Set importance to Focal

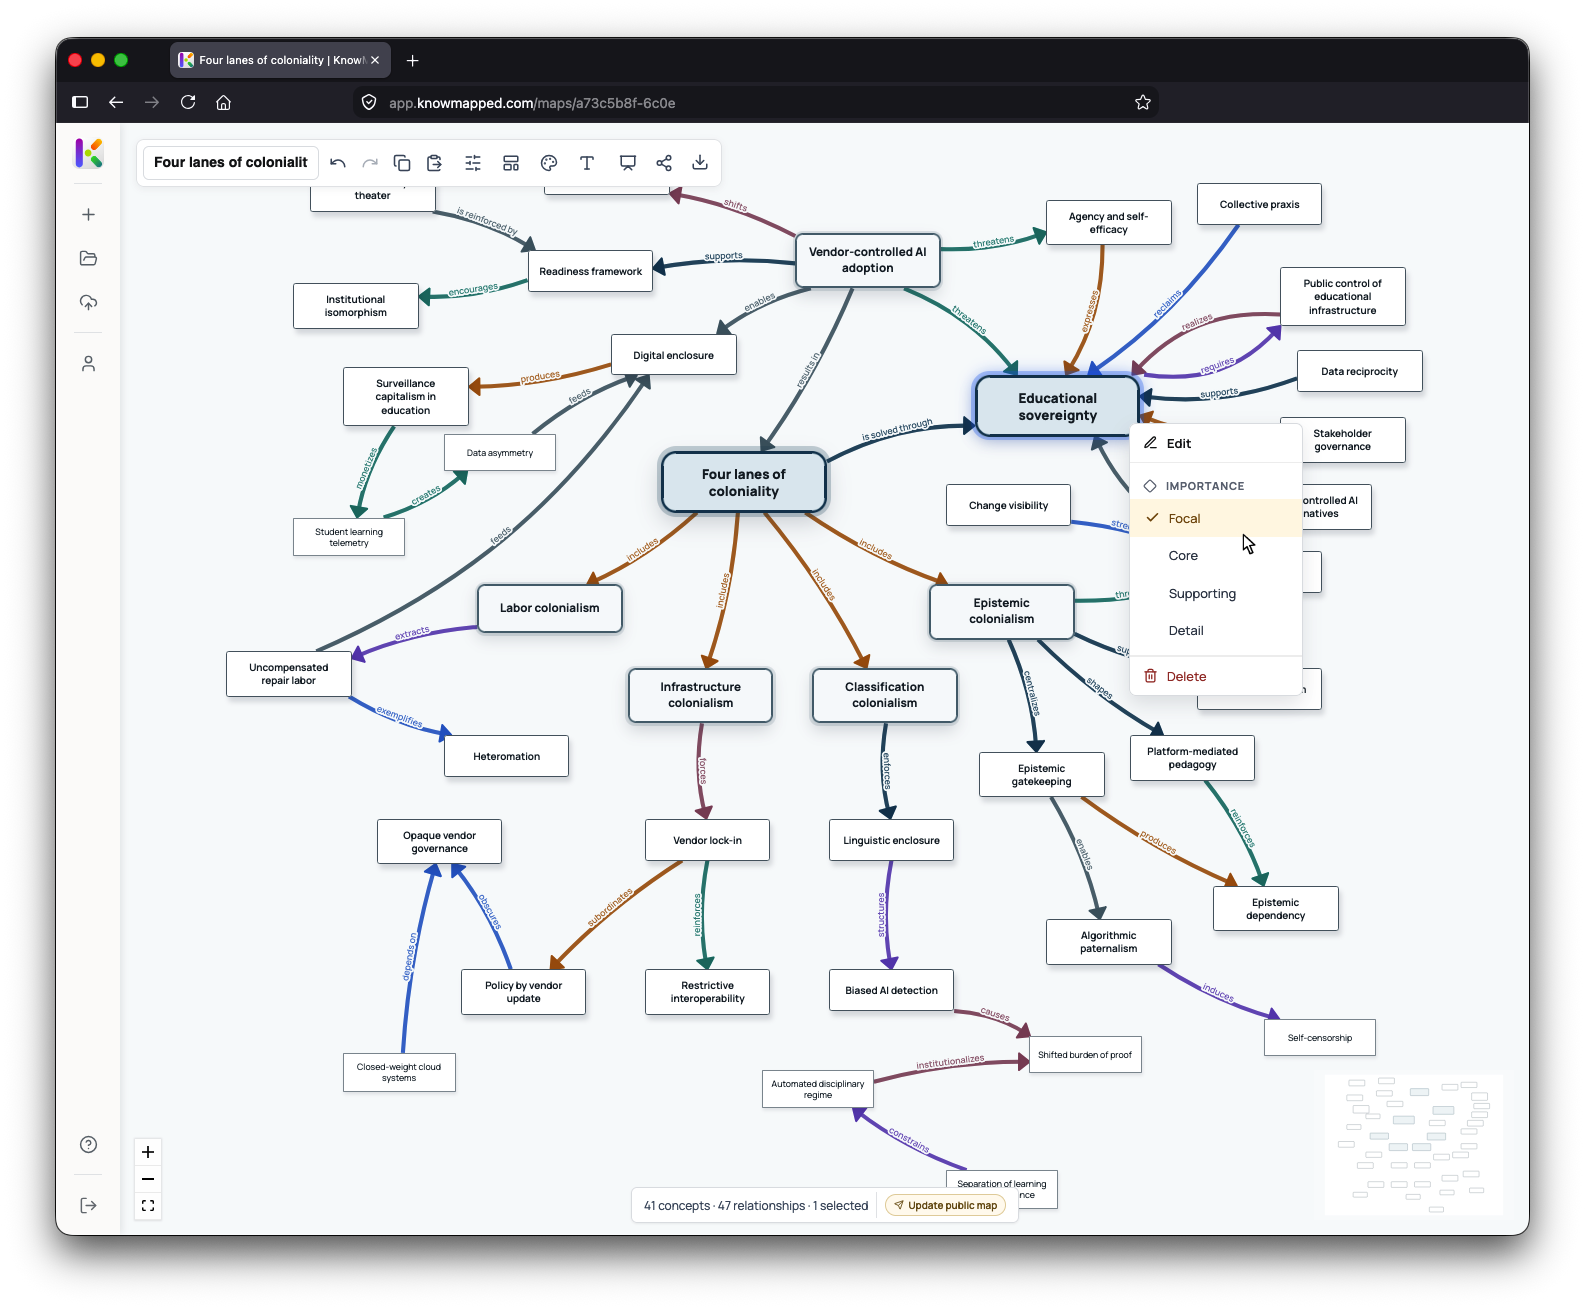click(1216, 519)
